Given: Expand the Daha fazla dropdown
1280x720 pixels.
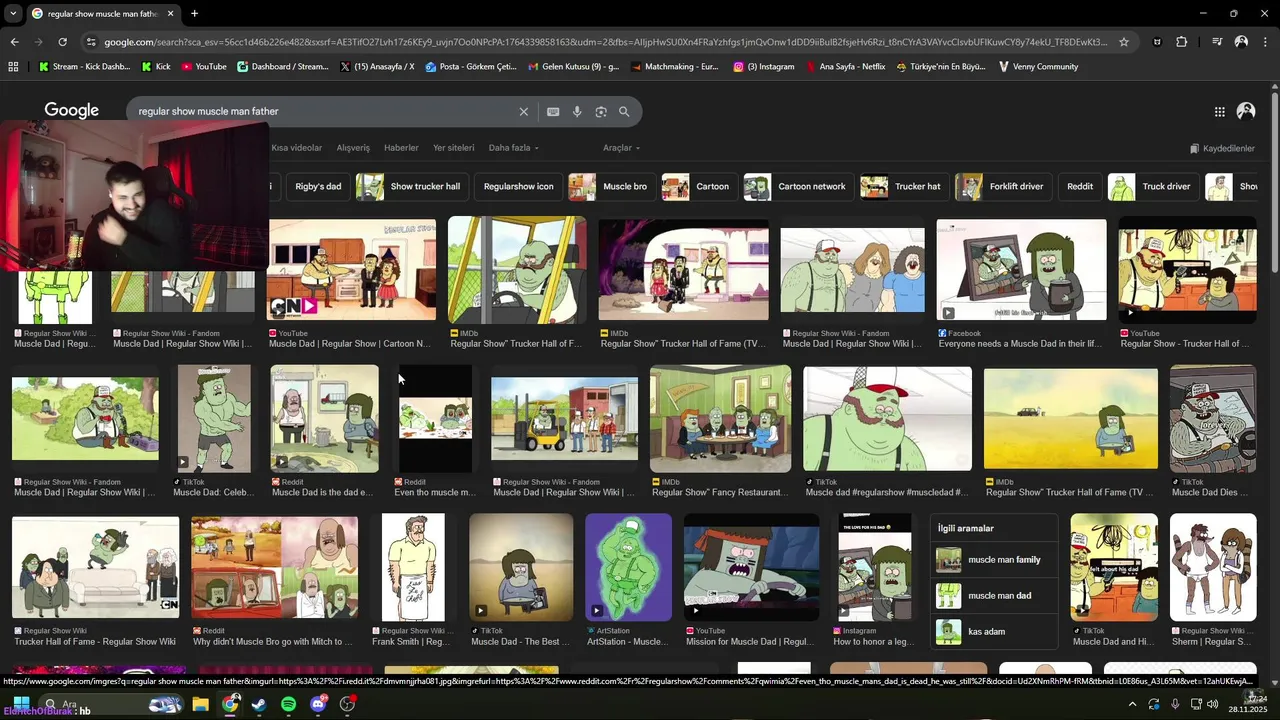Looking at the screenshot, I should click(x=513, y=148).
